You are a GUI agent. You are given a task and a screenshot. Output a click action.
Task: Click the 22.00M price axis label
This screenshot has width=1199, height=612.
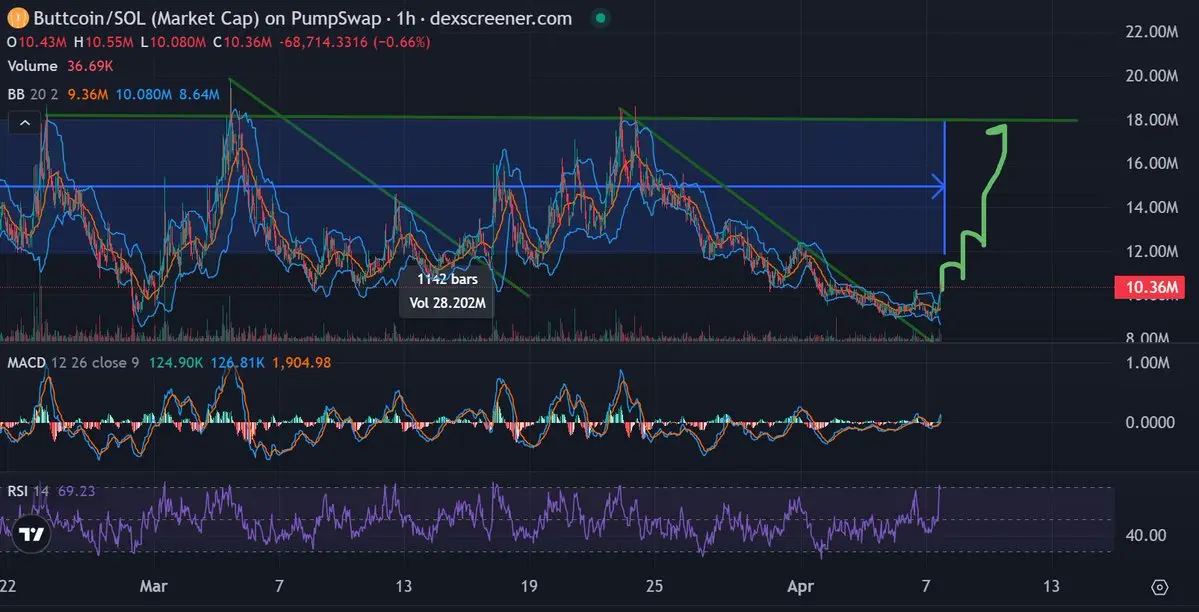tap(1151, 31)
